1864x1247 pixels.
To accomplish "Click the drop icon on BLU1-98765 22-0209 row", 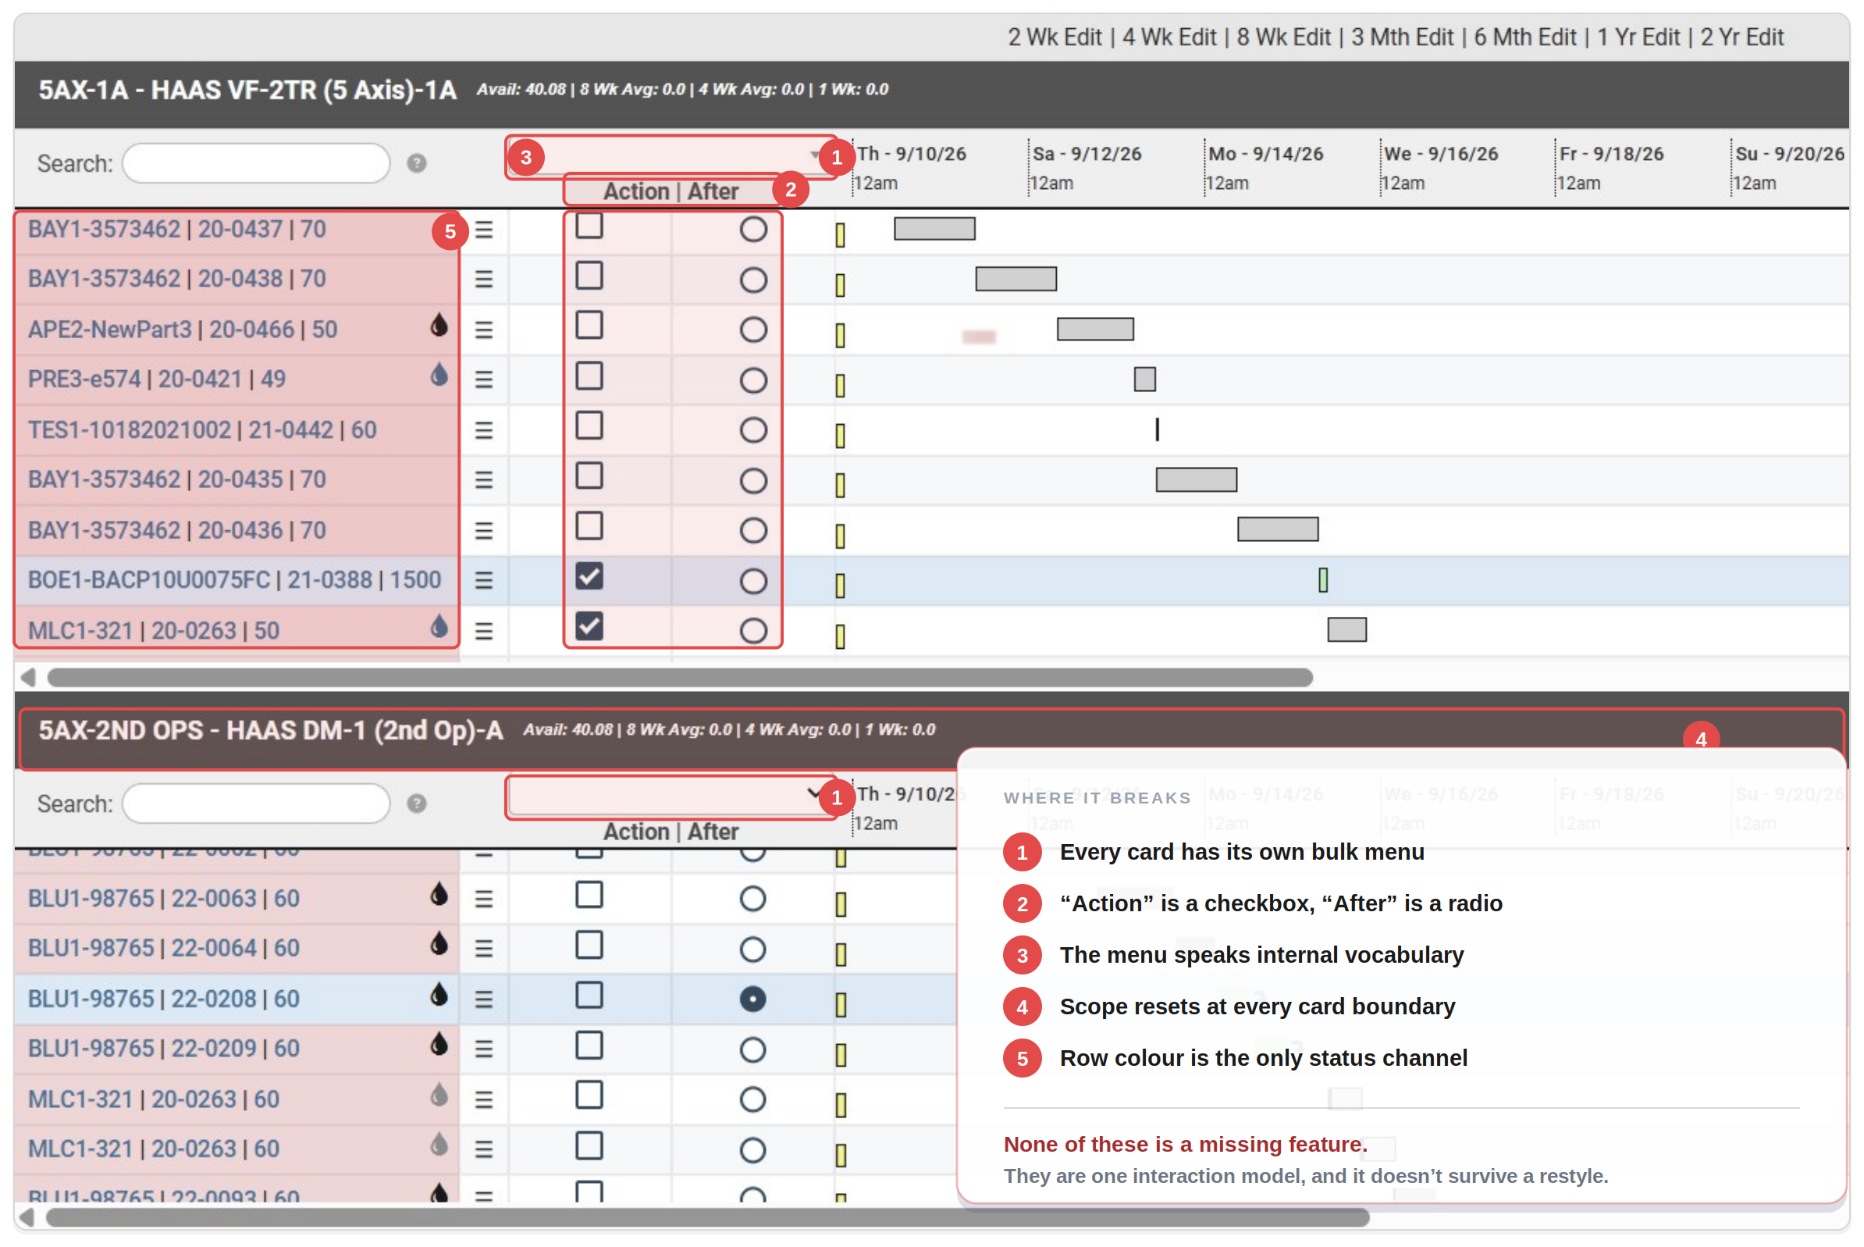I will [439, 1045].
